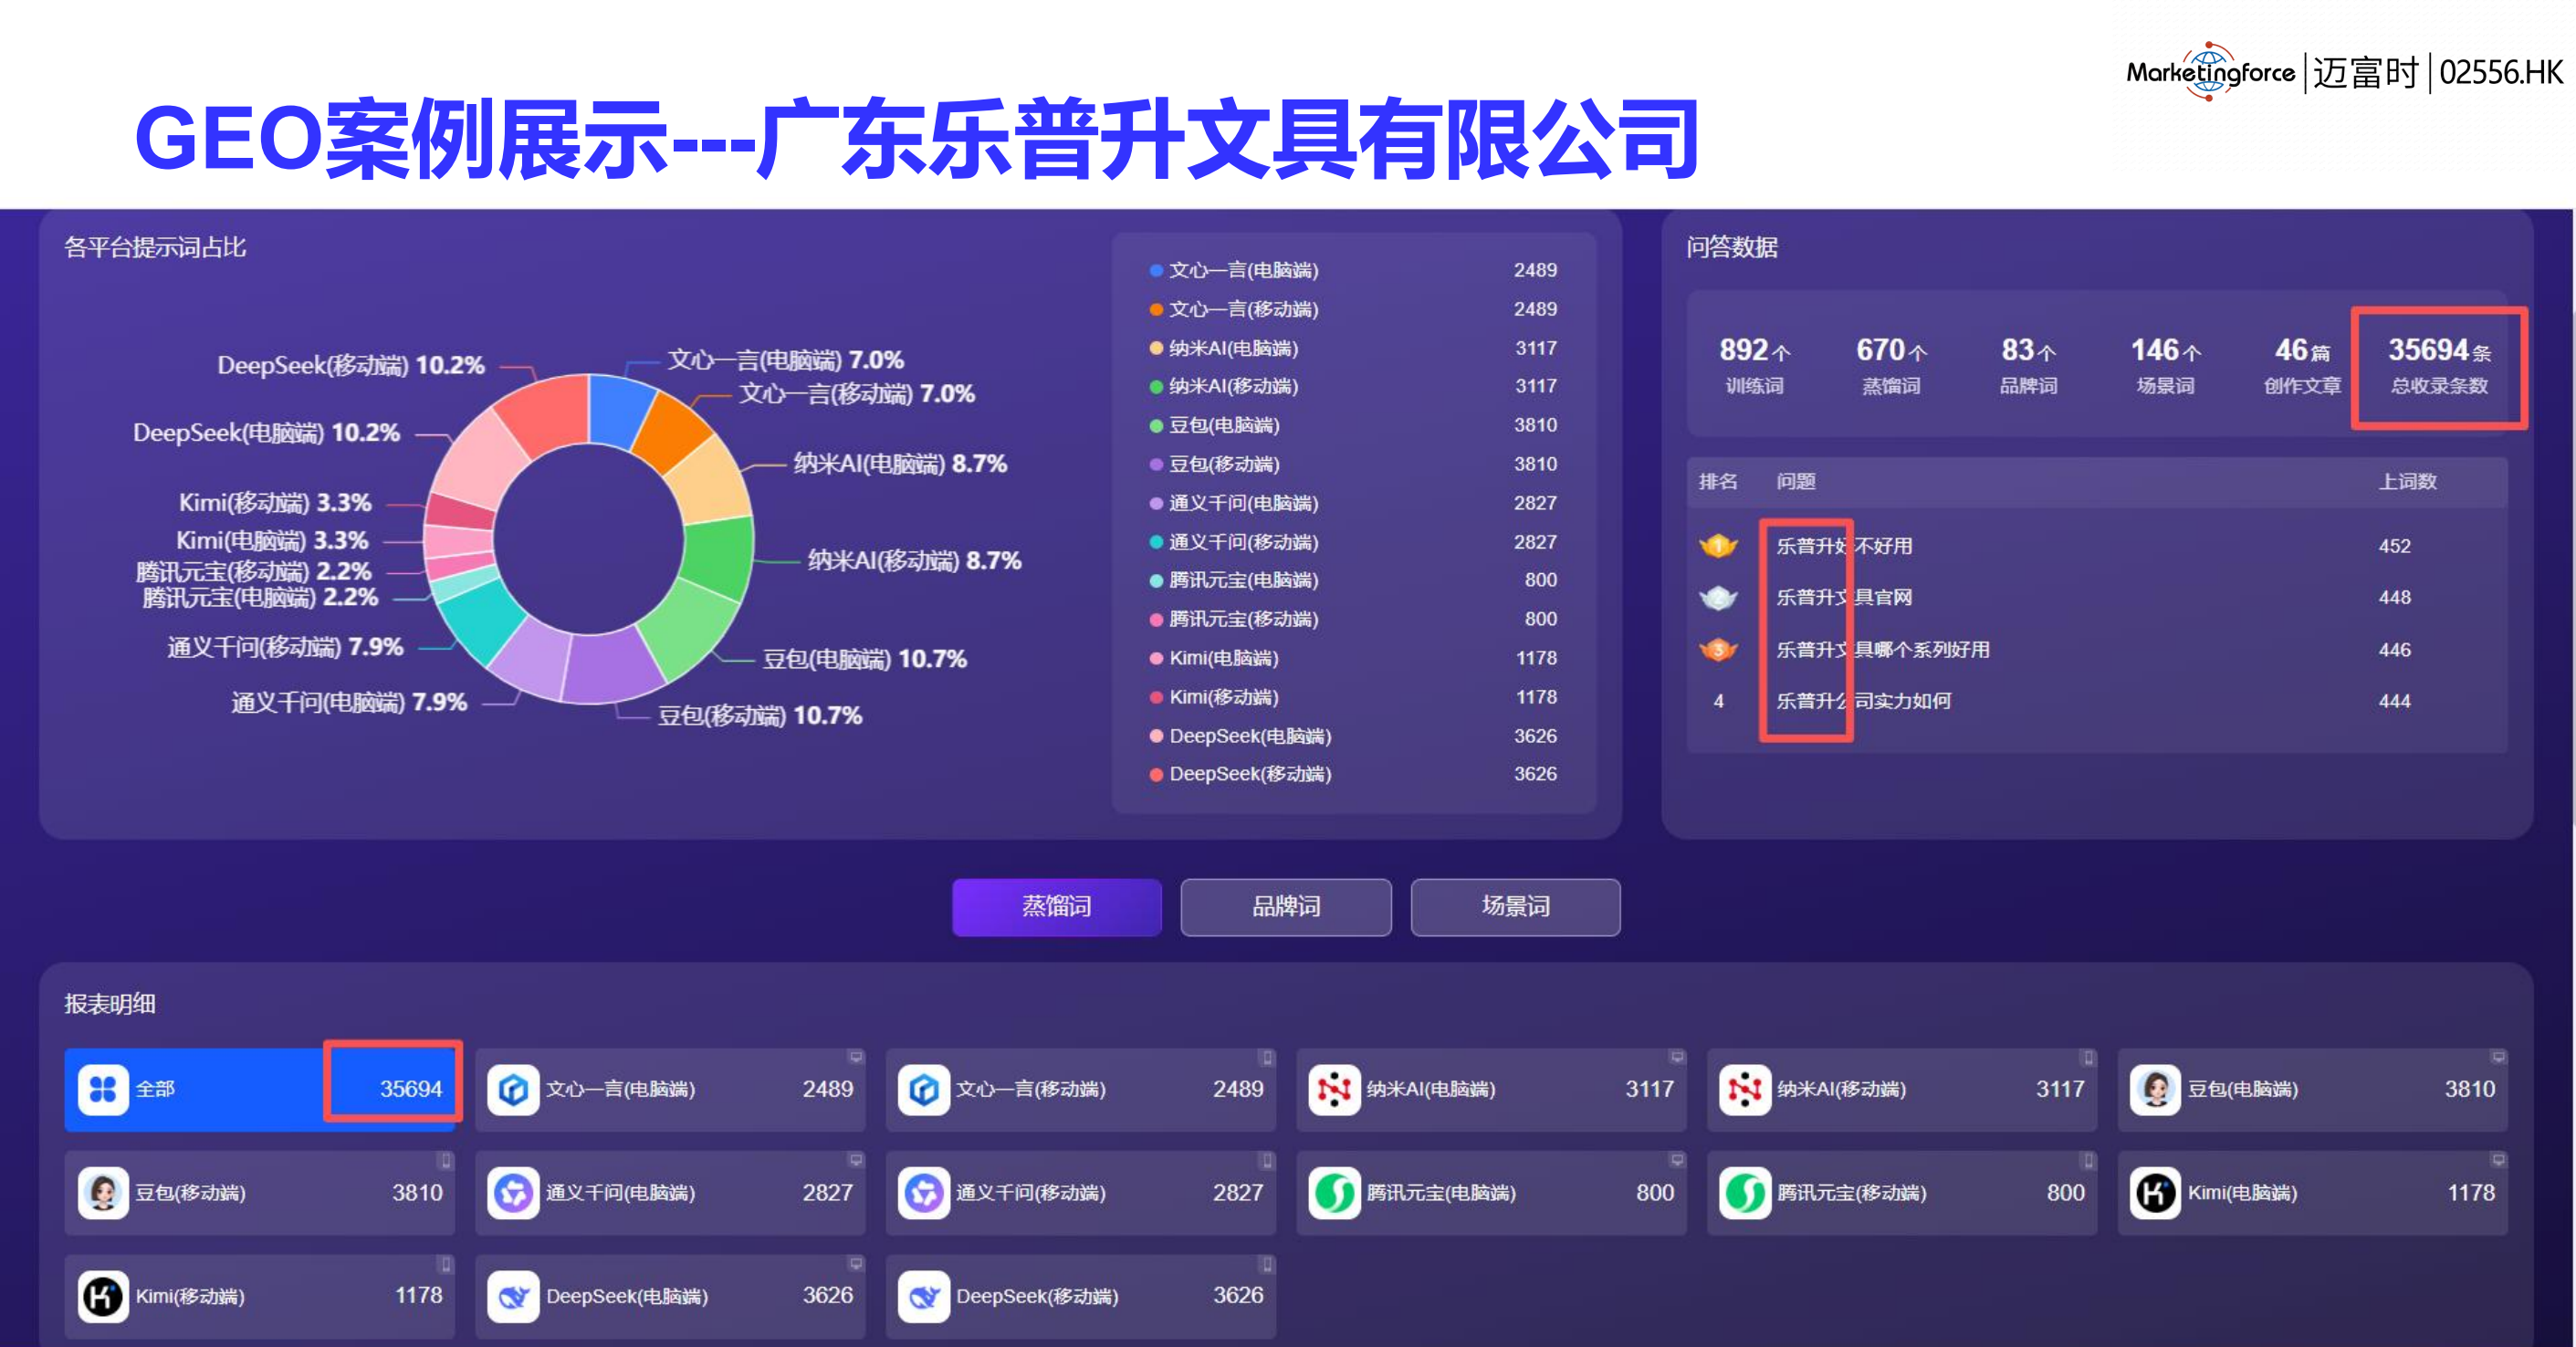Click the Marketingforce logo
Image resolution: width=2576 pixels, height=1347 pixels.
[2210, 72]
